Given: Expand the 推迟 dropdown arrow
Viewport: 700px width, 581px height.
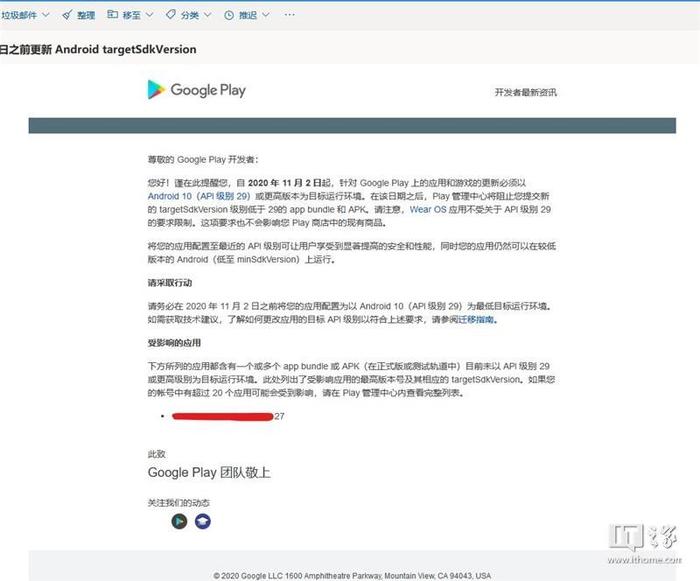Looking at the screenshot, I should coord(266,15).
